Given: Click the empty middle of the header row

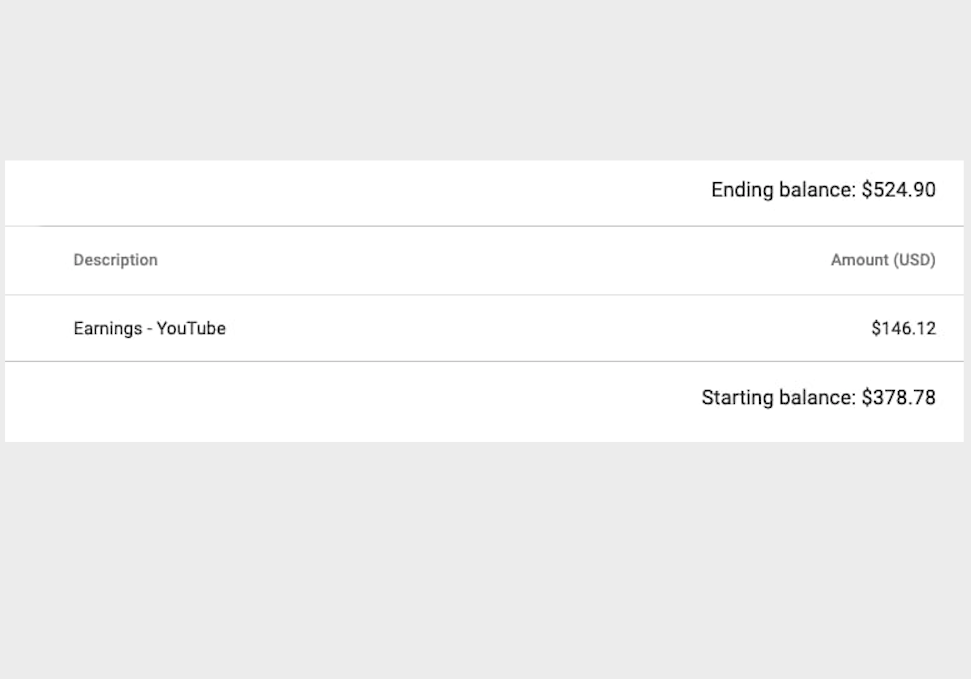Looking at the screenshot, I should click(495, 260).
